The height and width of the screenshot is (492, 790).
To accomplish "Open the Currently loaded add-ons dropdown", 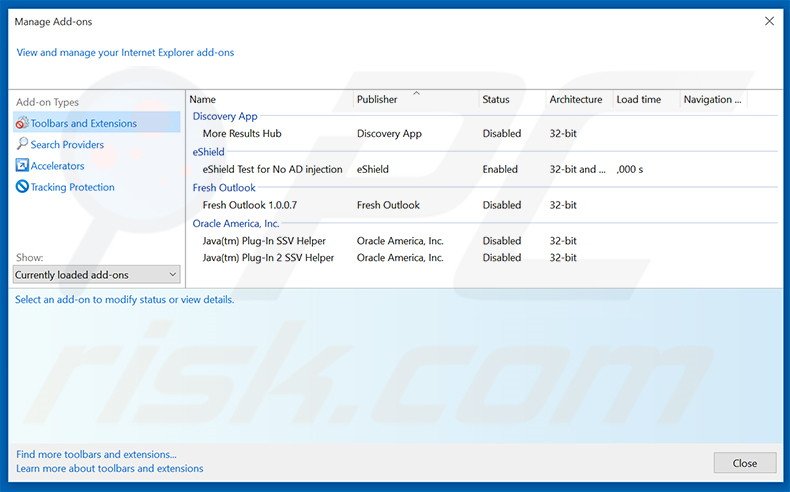I will click(96, 274).
